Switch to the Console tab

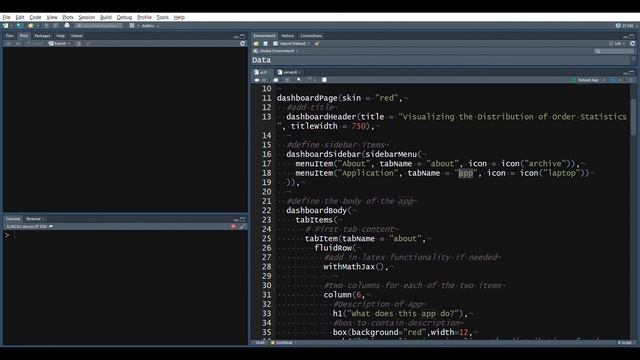coord(13,219)
